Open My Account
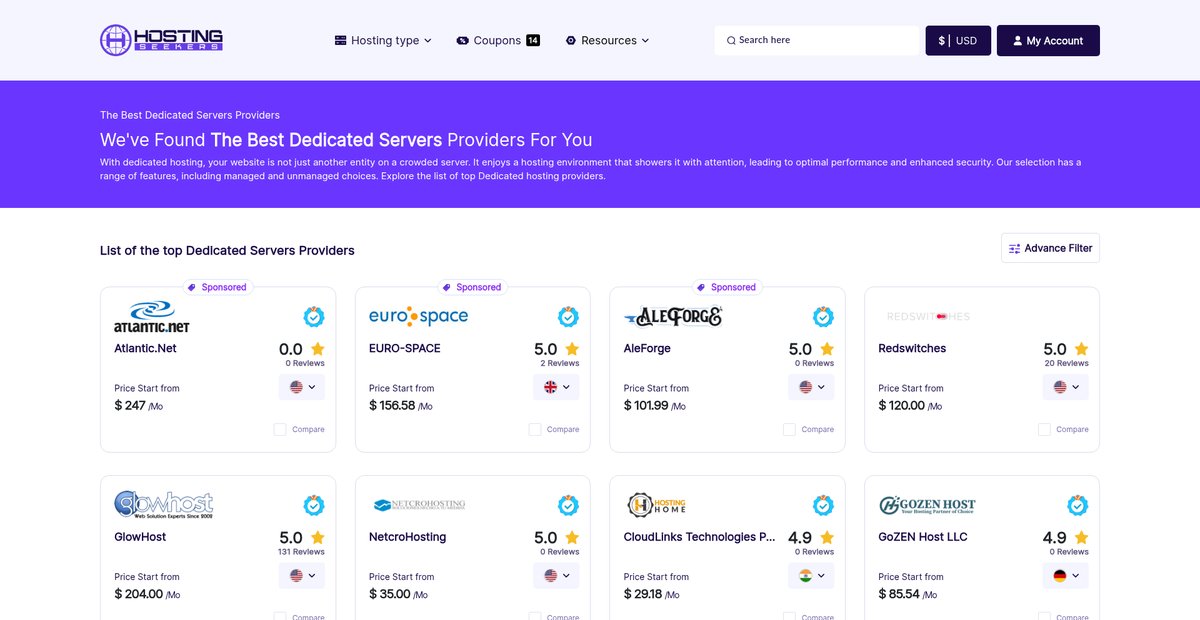The image size is (1200, 620). click(x=1048, y=41)
